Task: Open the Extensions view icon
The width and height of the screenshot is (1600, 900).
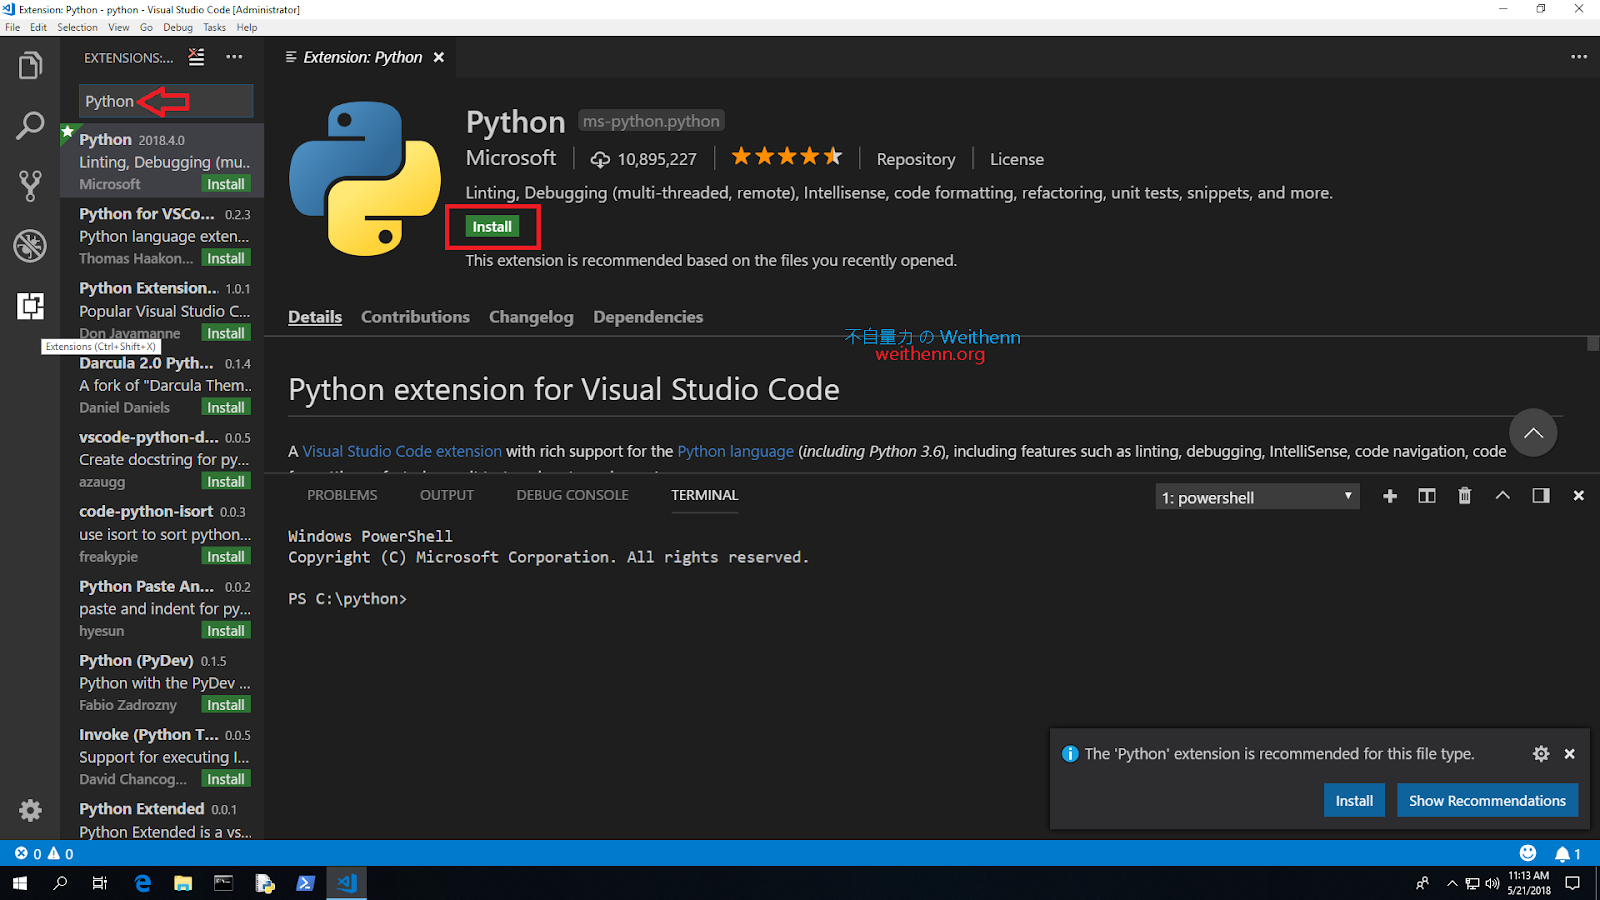Action: pos(30,306)
